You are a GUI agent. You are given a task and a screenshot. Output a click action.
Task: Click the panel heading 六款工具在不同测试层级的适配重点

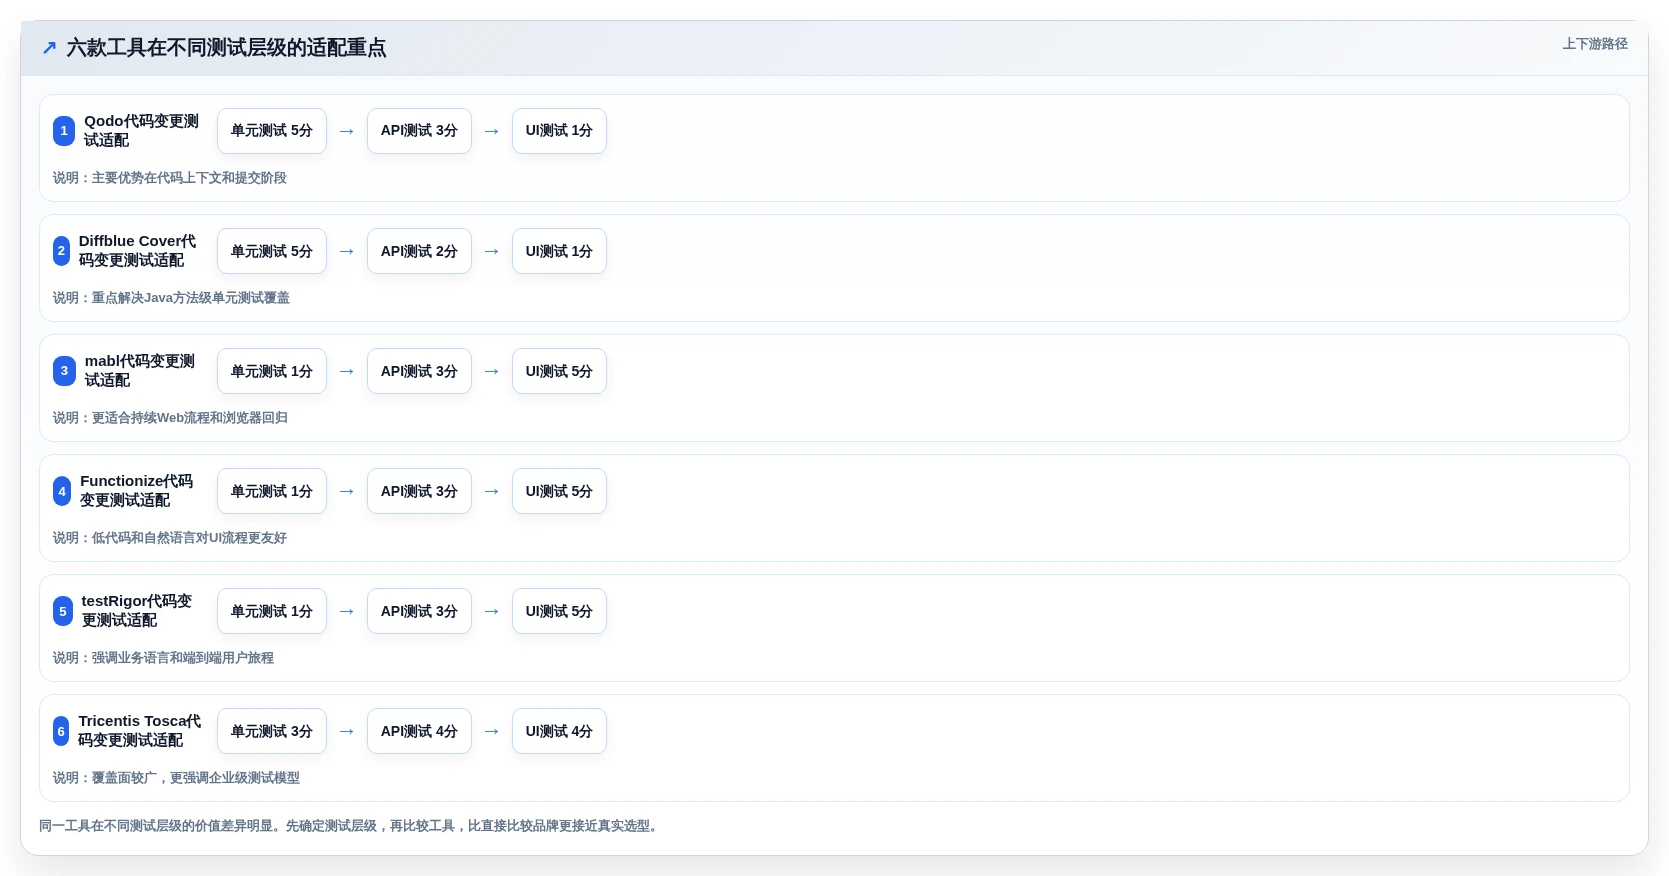[x=226, y=48]
